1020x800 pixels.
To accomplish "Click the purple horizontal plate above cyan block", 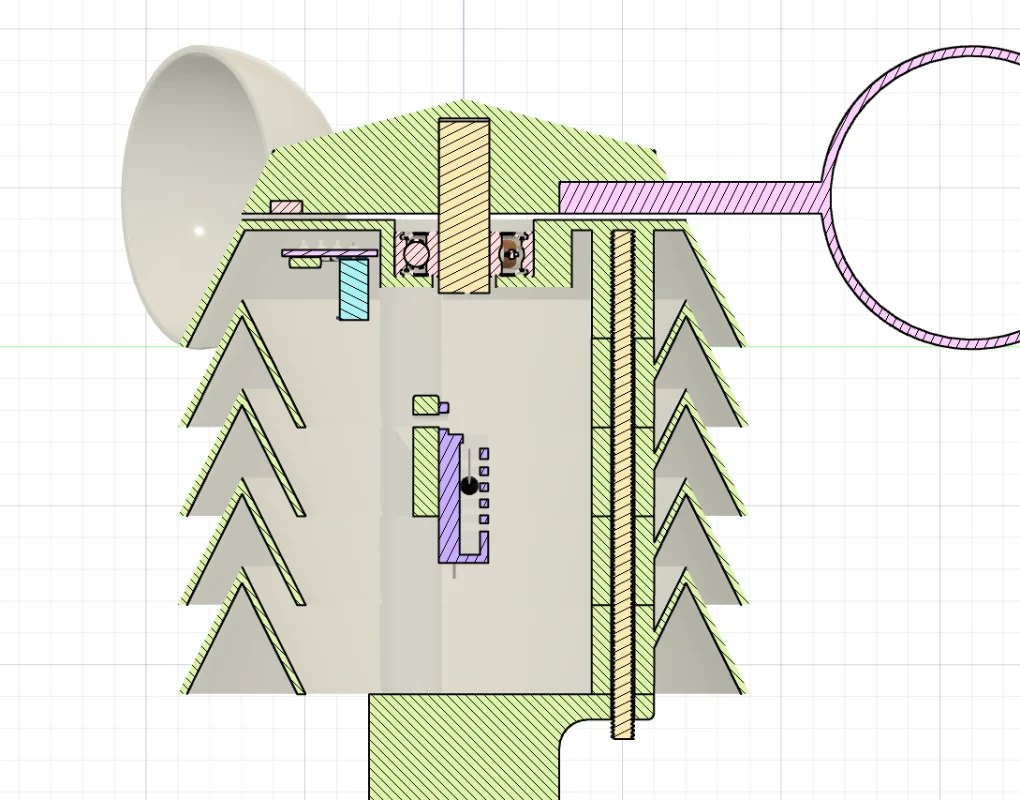I will (x=330, y=253).
